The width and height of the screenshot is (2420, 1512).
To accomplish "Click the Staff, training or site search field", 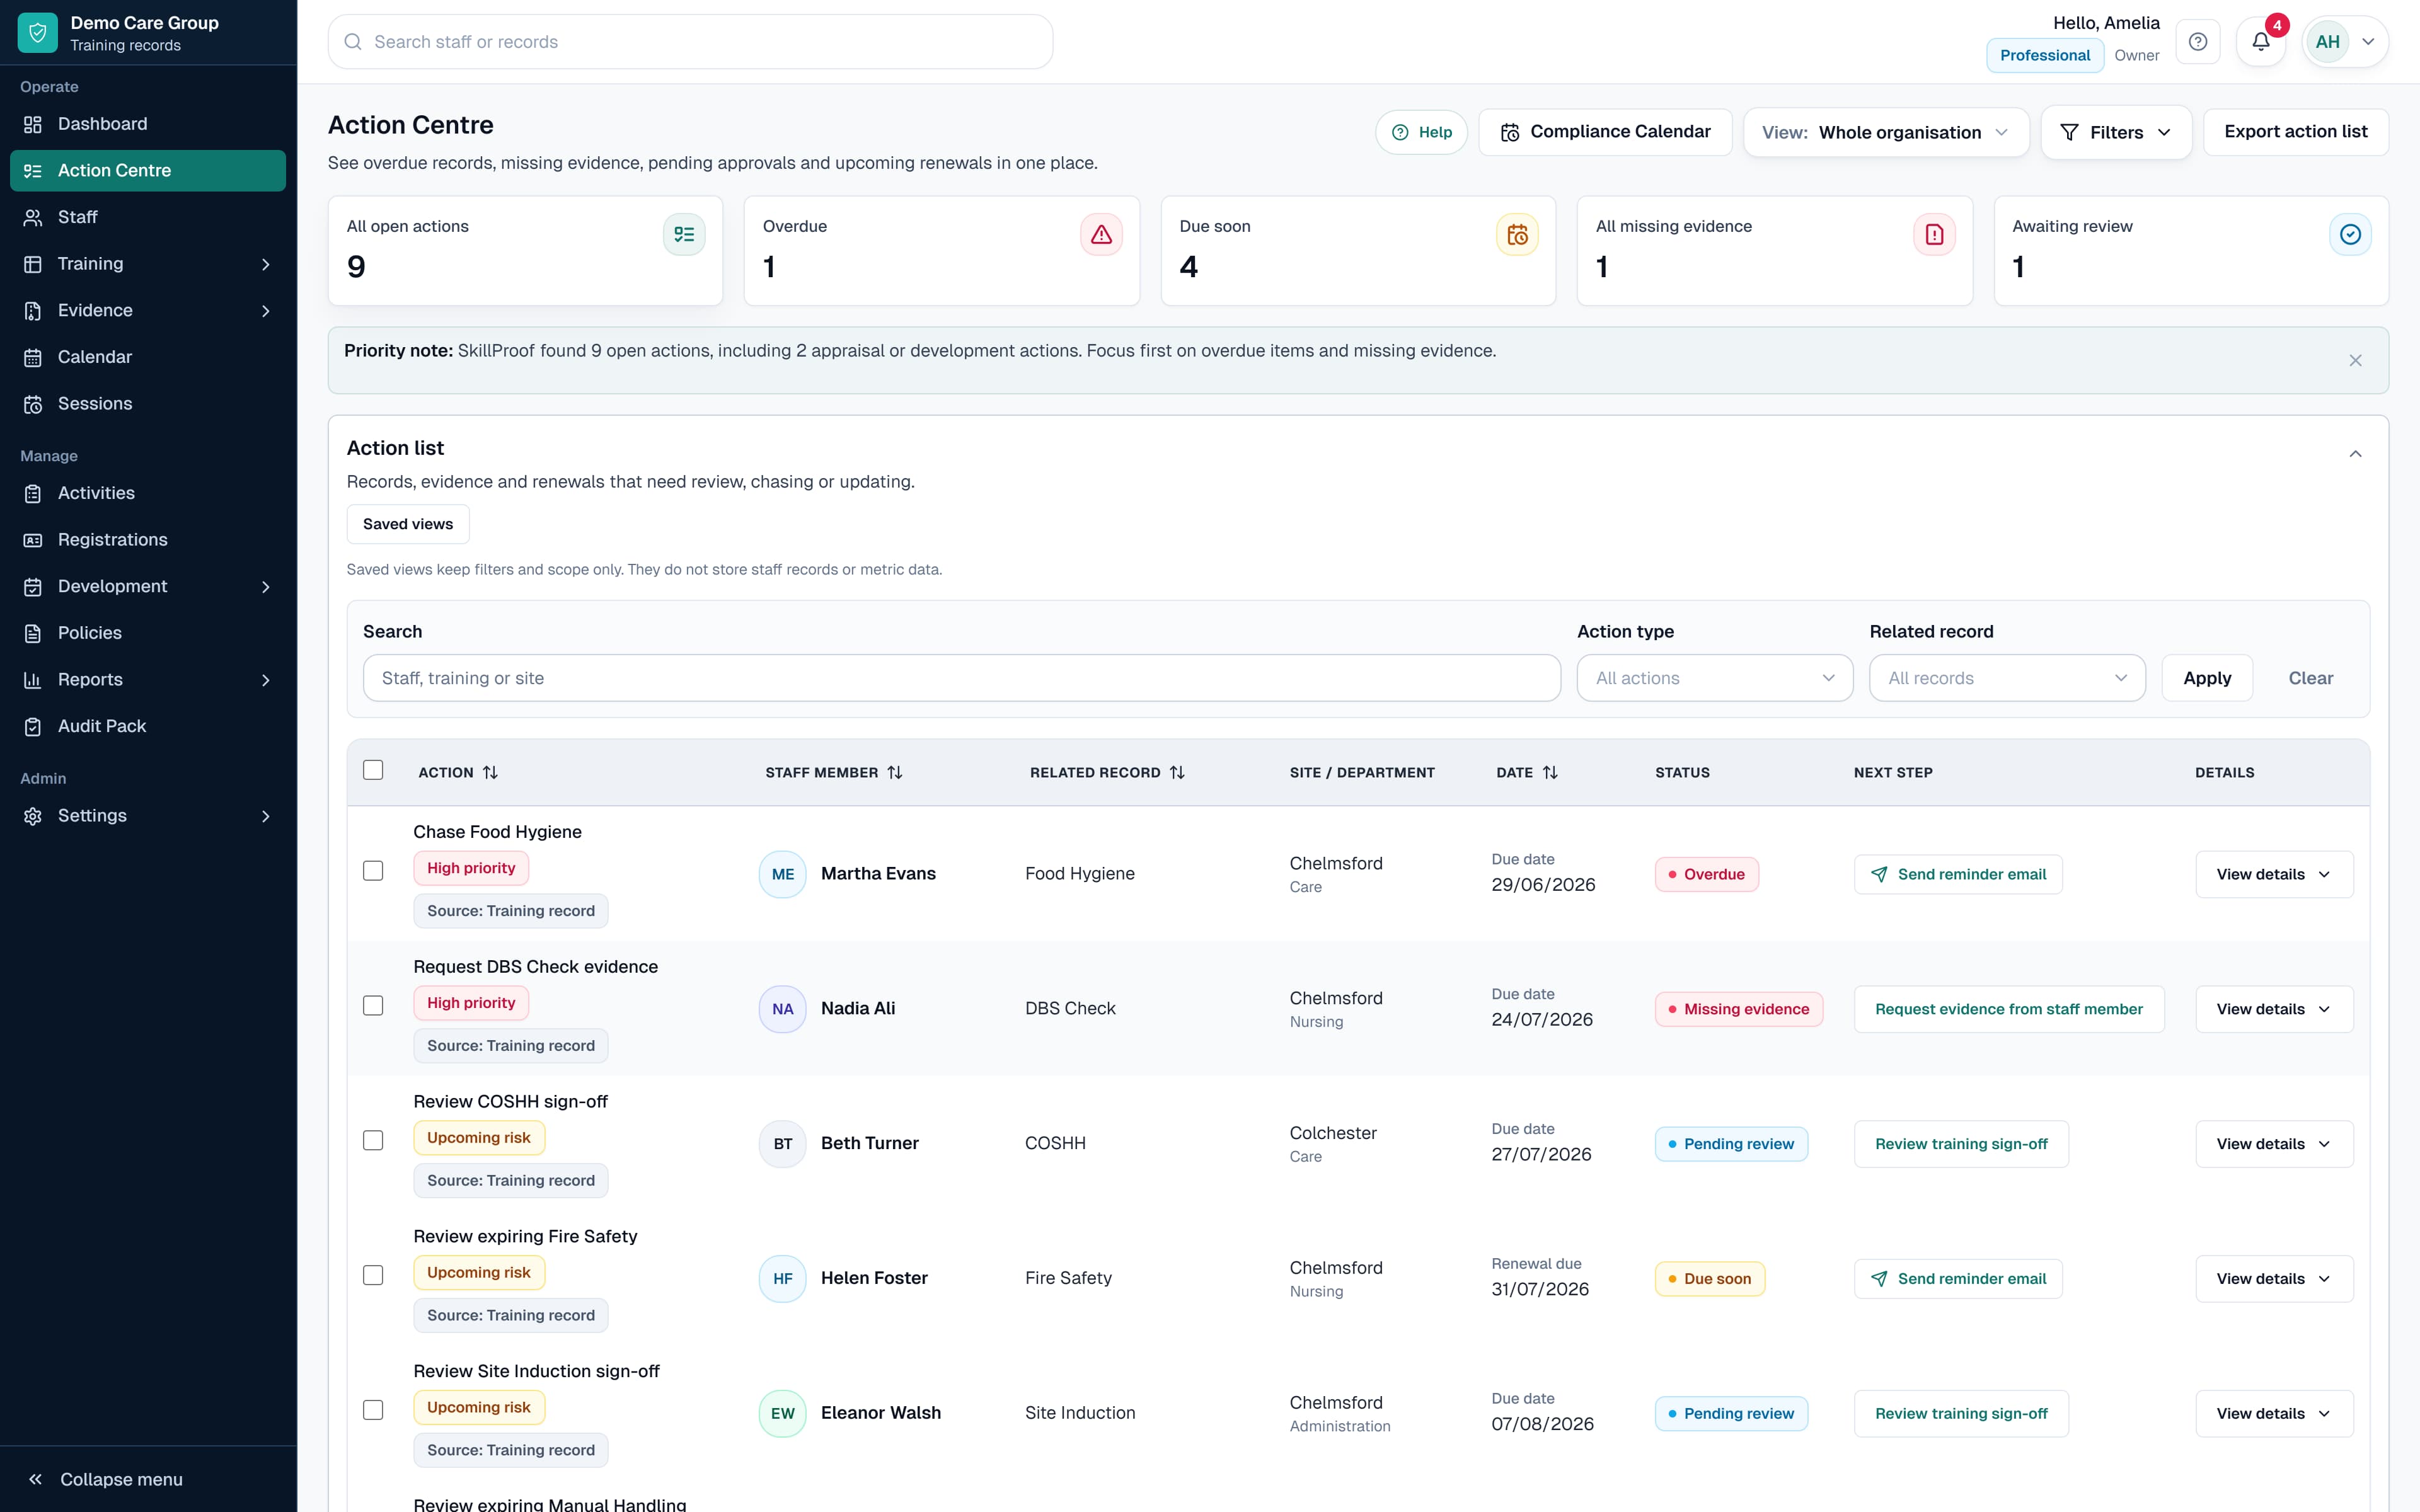I will pyautogui.click(x=961, y=678).
